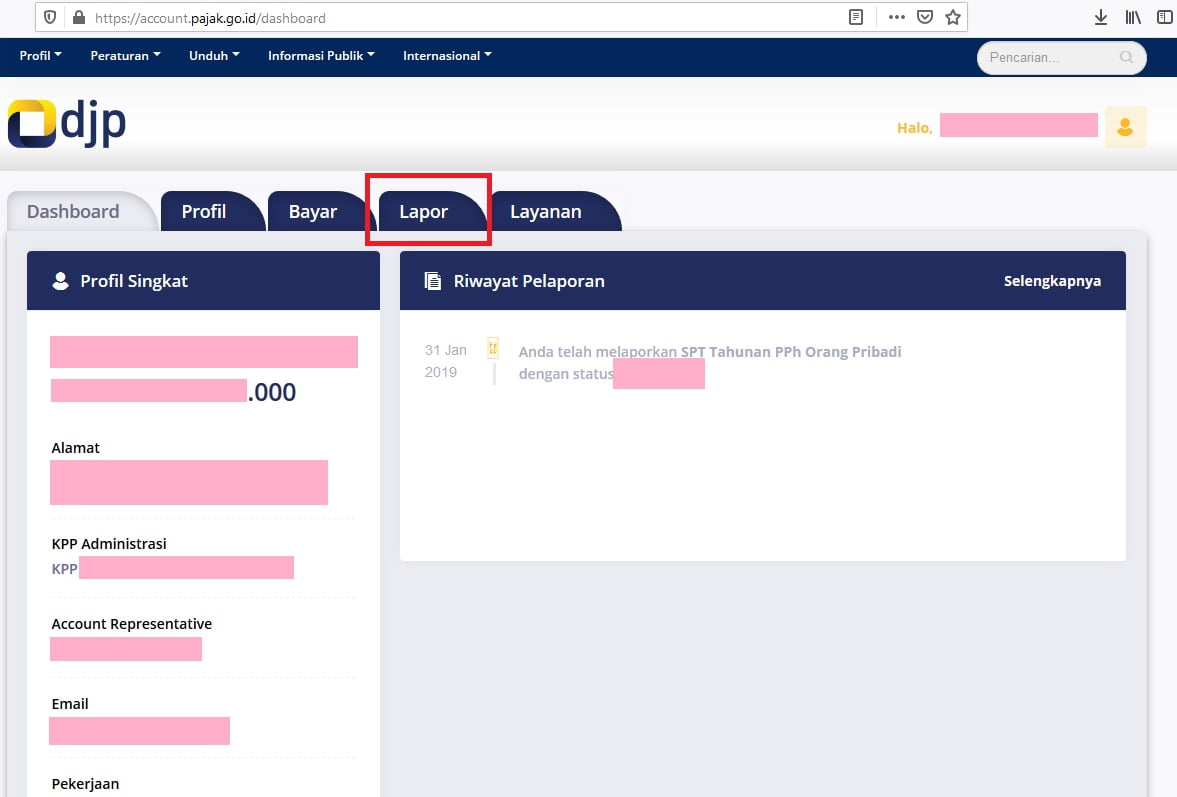Screen dimensions: 1177x797
Task: Click the DJP logo
Action: [x=65, y=123]
